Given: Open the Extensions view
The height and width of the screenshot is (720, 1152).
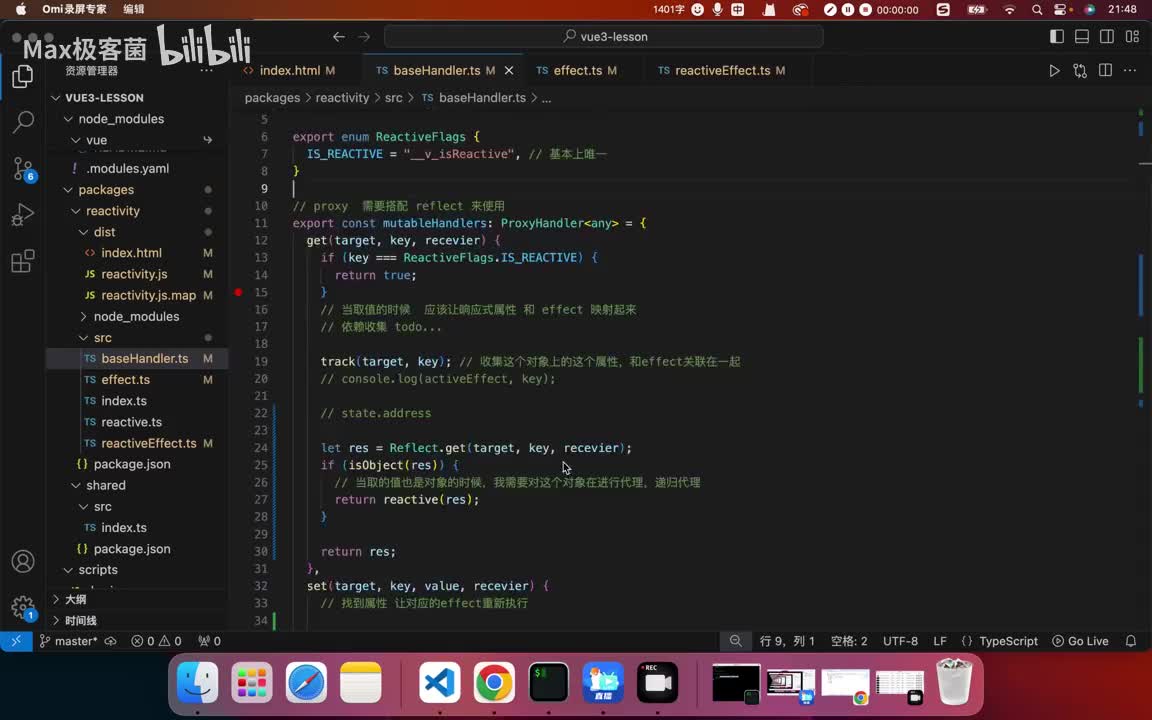Looking at the screenshot, I should (x=23, y=261).
